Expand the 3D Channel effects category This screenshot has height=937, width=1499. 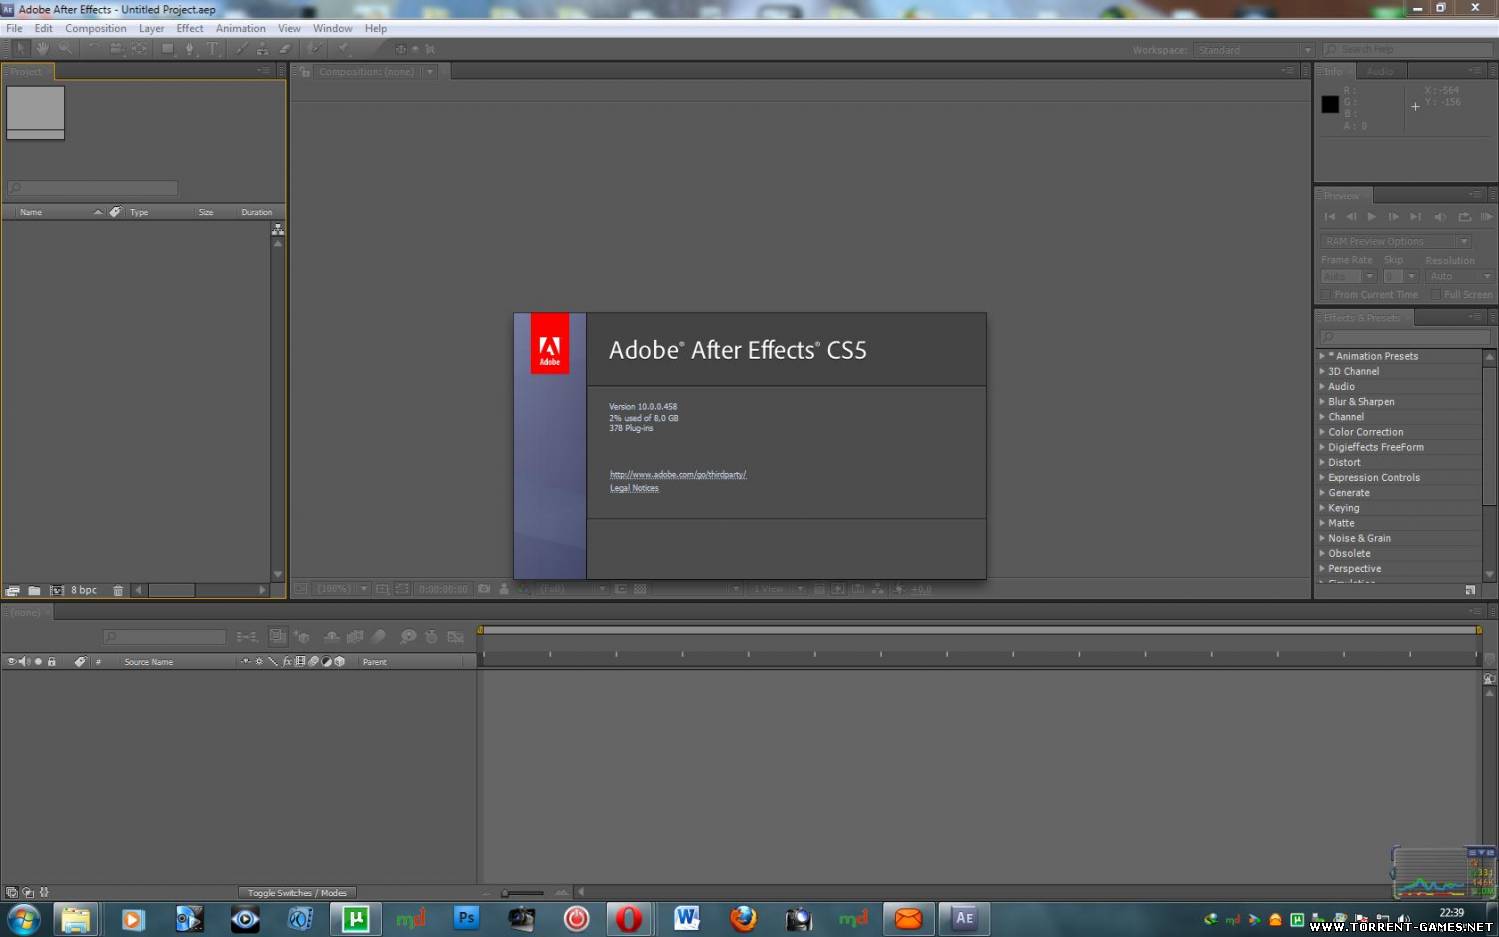click(x=1322, y=371)
